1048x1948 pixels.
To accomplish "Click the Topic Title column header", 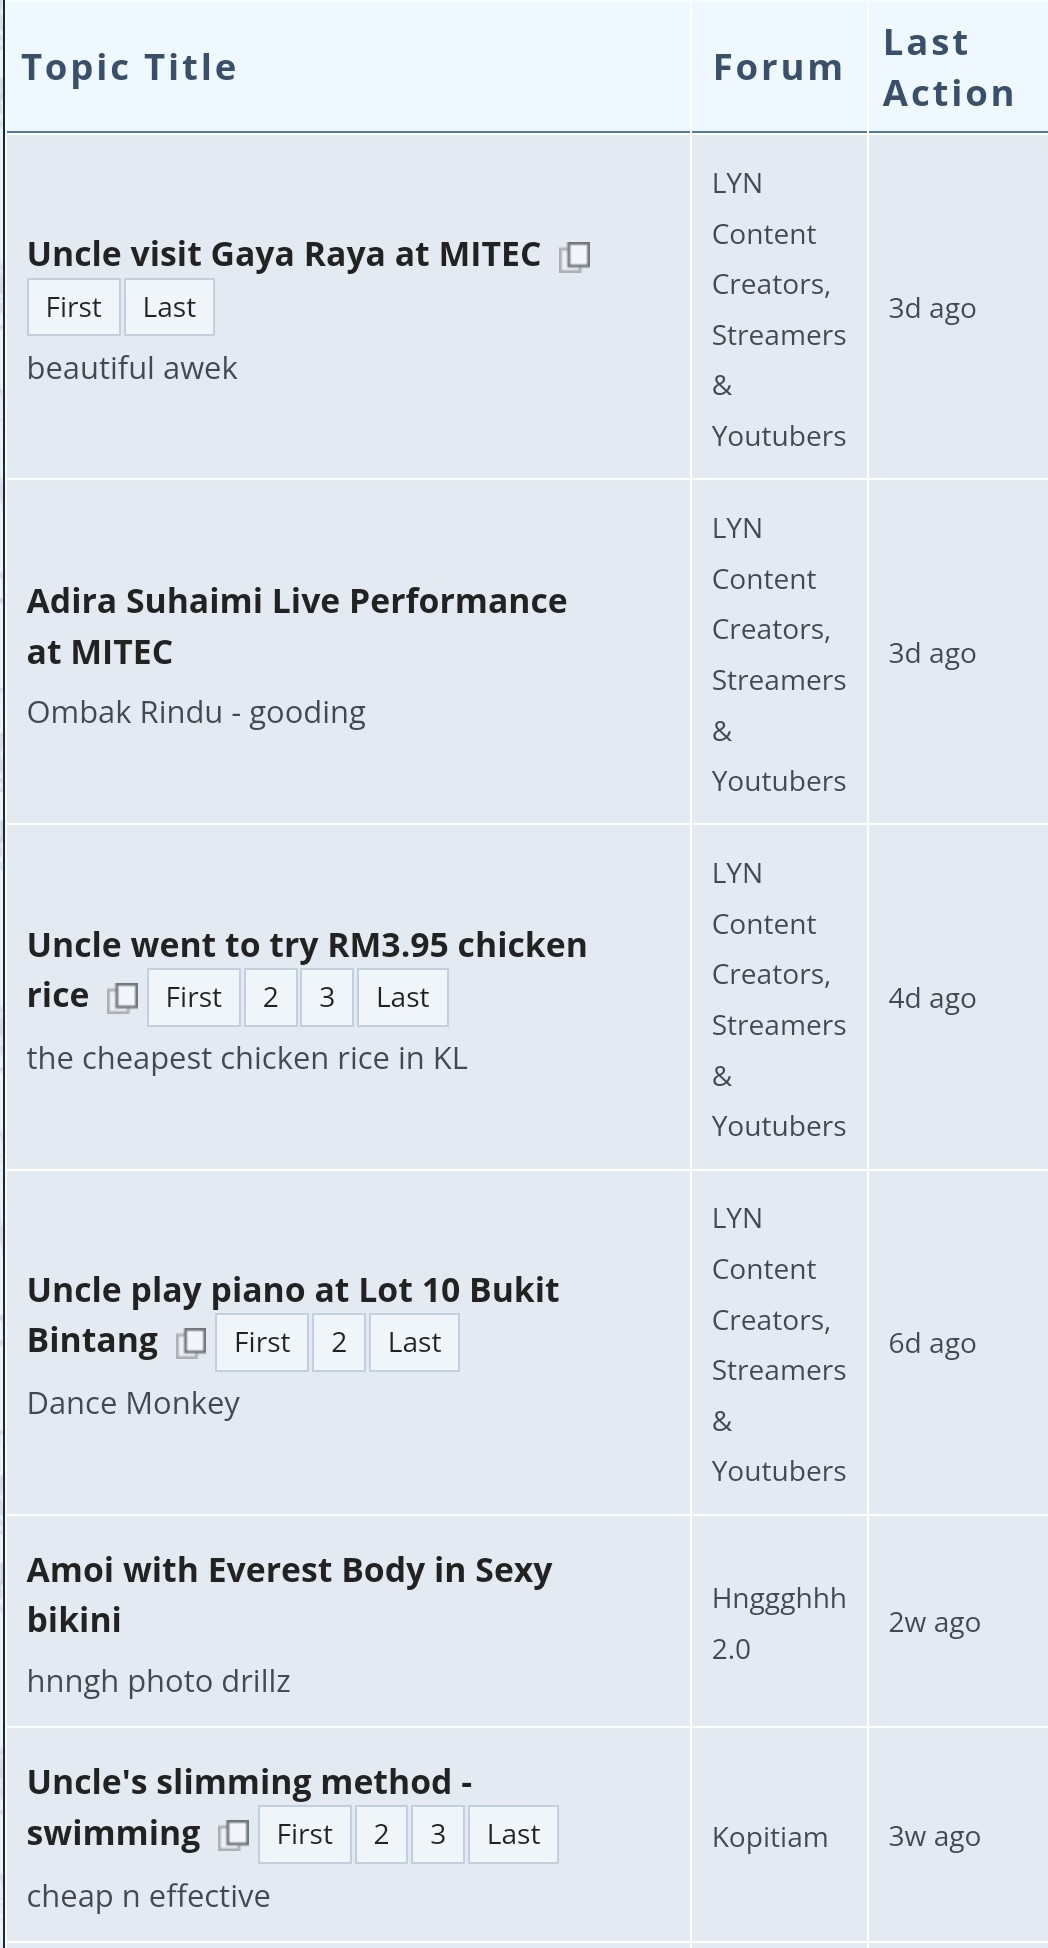I will [x=130, y=68].
